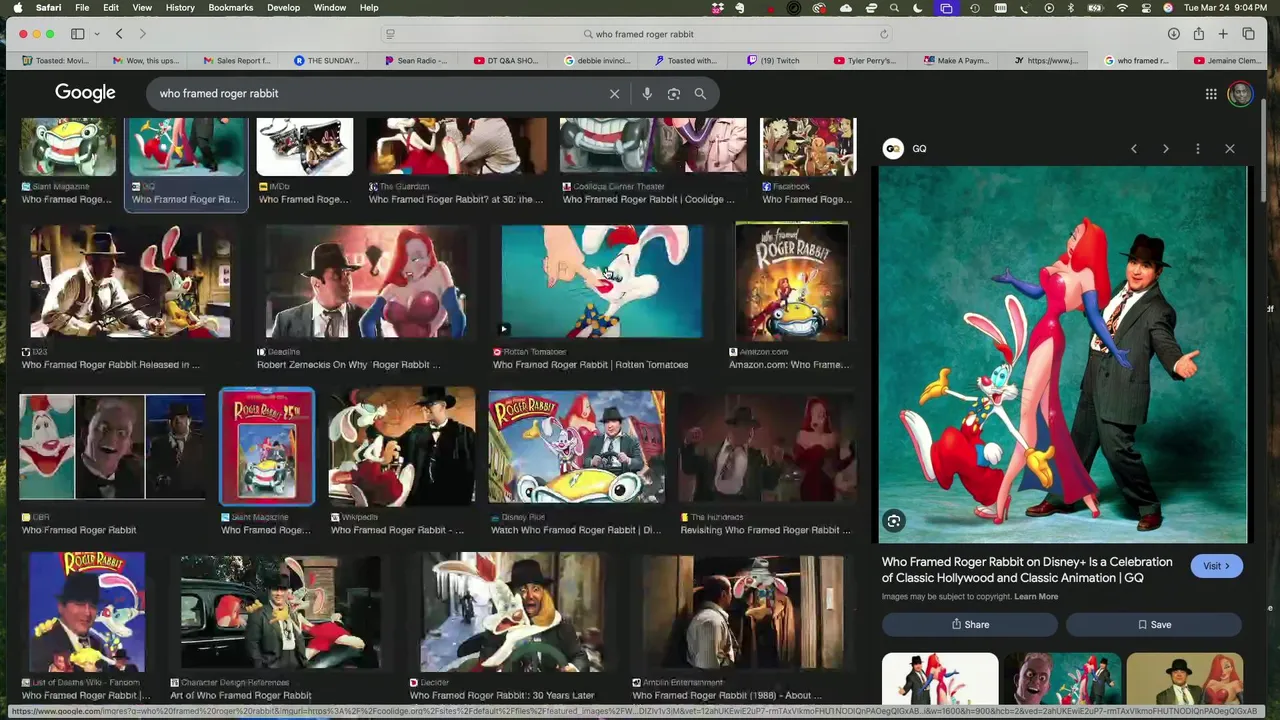
Task: Open the Wi-Fi status menu
Action: tap(1122, 8)
